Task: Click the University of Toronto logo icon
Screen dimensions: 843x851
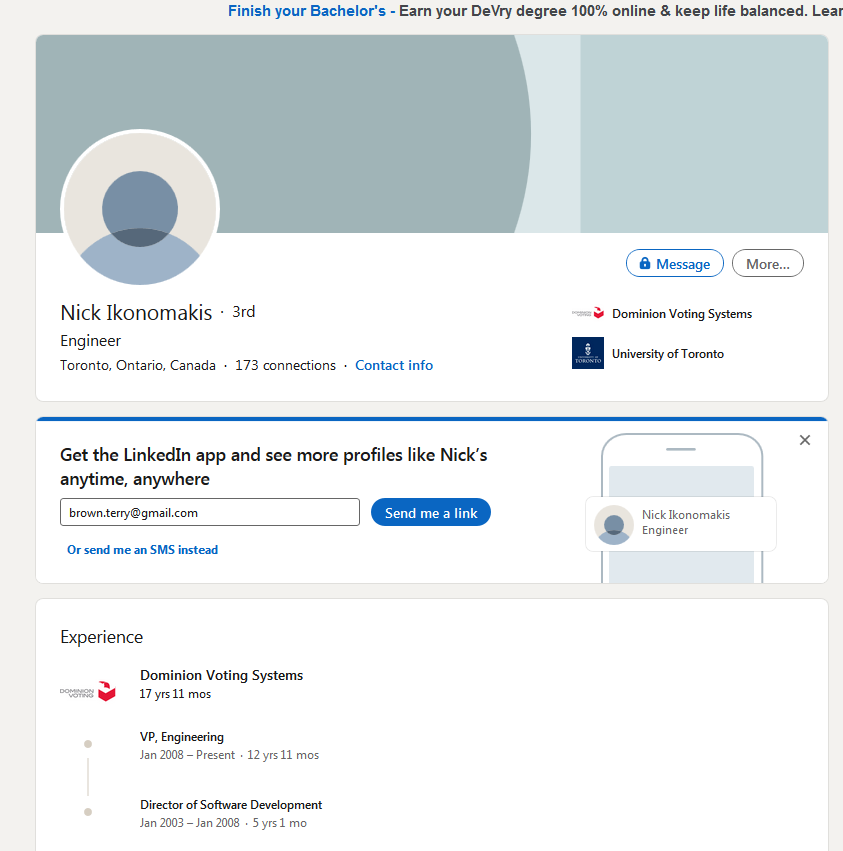Action: [587, 353]
